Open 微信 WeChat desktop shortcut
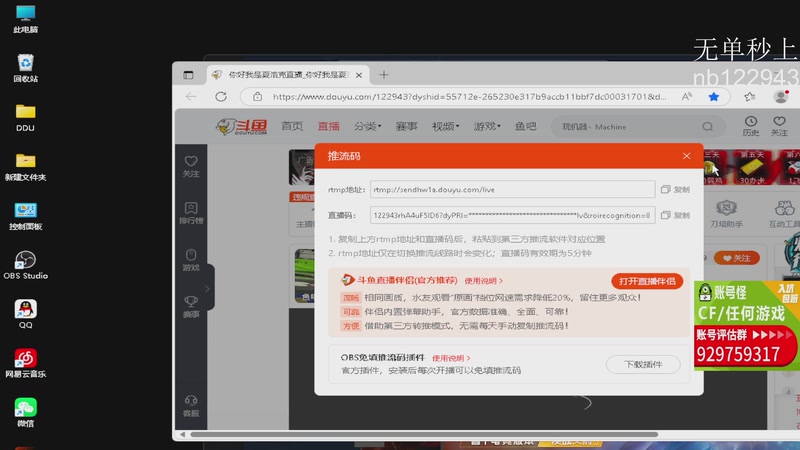This screenshot has height=450, width=800. coord(26,412)
